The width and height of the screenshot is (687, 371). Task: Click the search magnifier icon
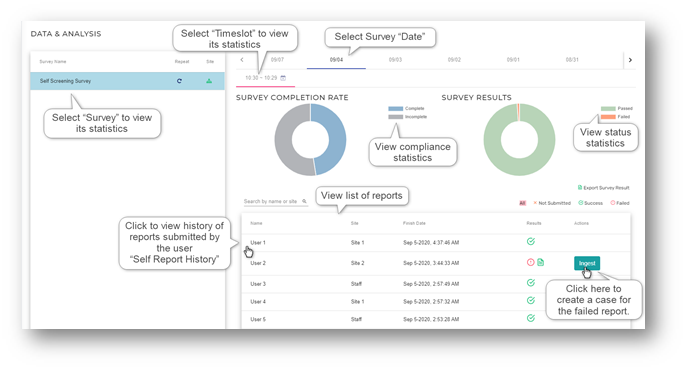point(304,201)
